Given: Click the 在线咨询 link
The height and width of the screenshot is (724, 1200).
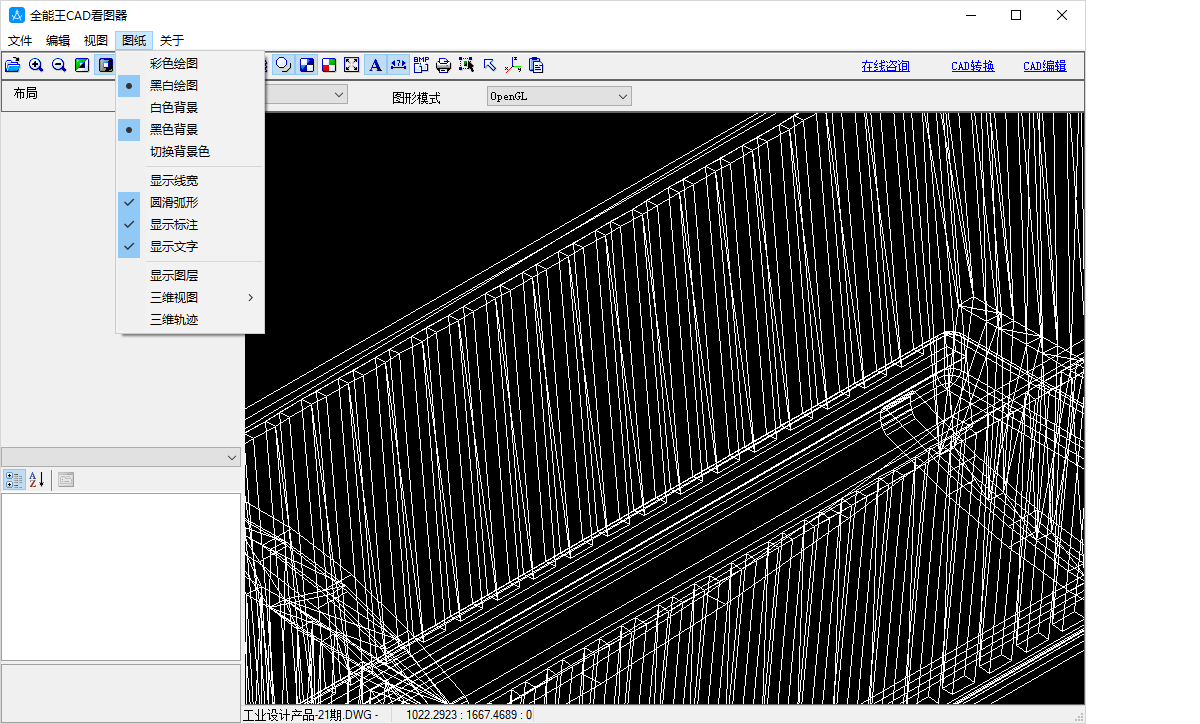Looking at the screenshot, I should (885, 66).
